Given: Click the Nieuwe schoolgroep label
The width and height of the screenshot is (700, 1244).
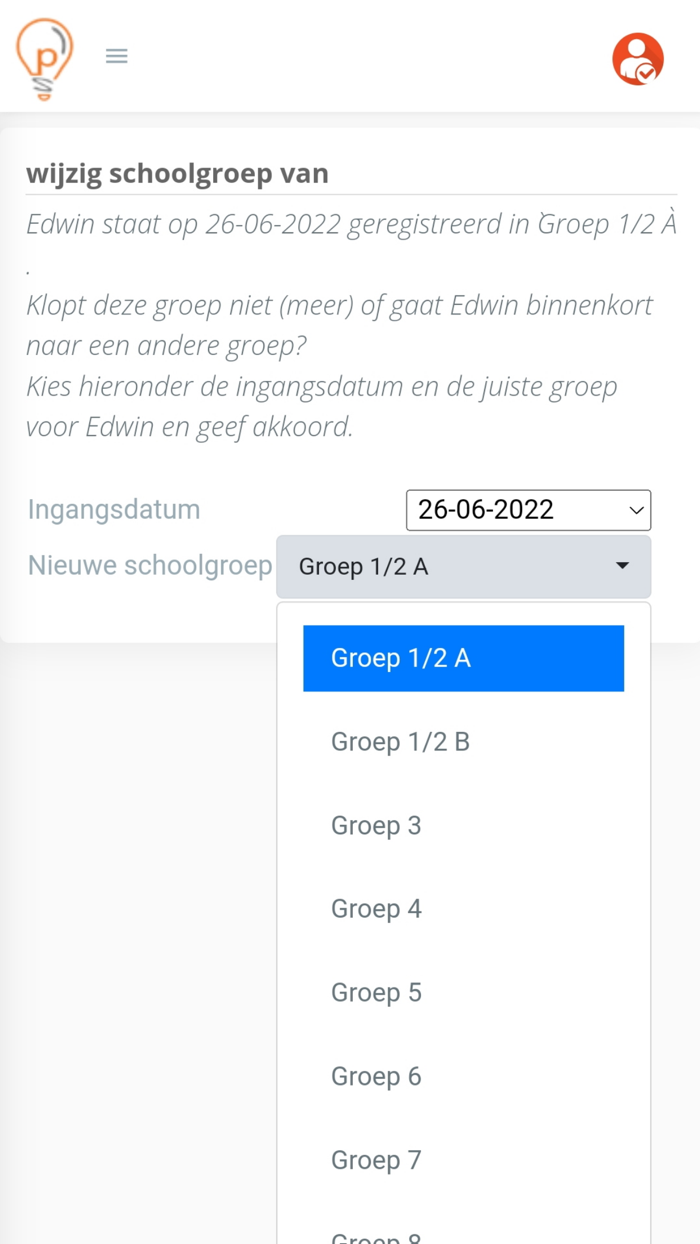Looking at the screenshot, I should (x=150, y=566).
